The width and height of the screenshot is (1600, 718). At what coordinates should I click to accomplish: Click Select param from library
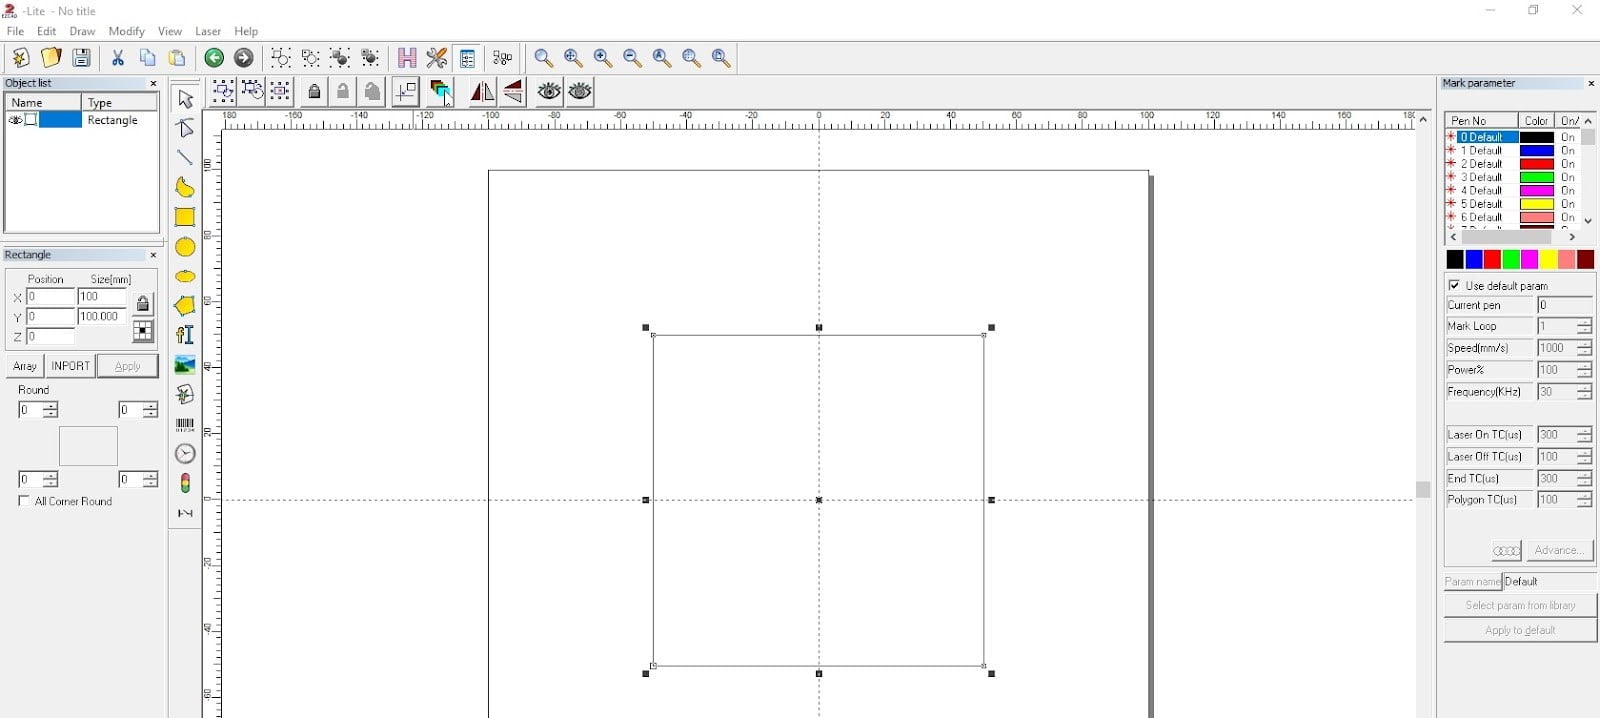[1520, 605]
